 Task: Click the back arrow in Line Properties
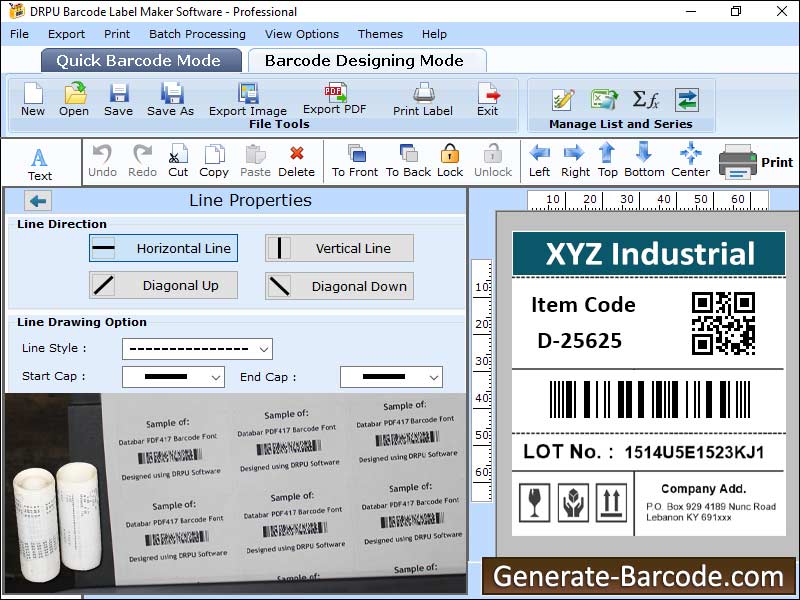pyautogui.click(x=37, y=200)
